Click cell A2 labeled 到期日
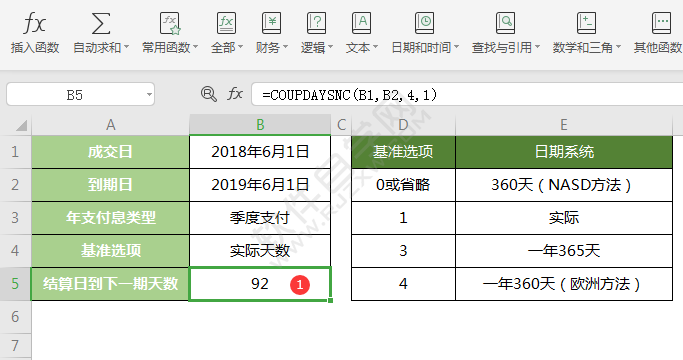 pyautogui.click(x=110, y=185)
